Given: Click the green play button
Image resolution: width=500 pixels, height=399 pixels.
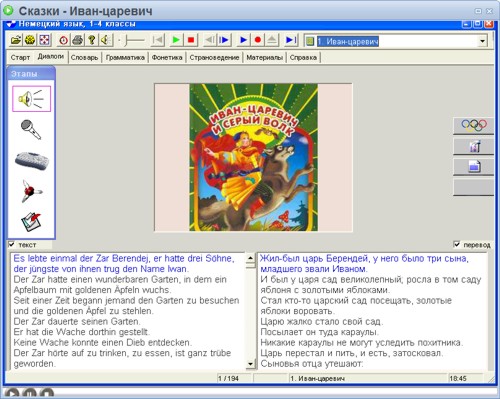Looking at the screenshot, I should click(176, 40).
